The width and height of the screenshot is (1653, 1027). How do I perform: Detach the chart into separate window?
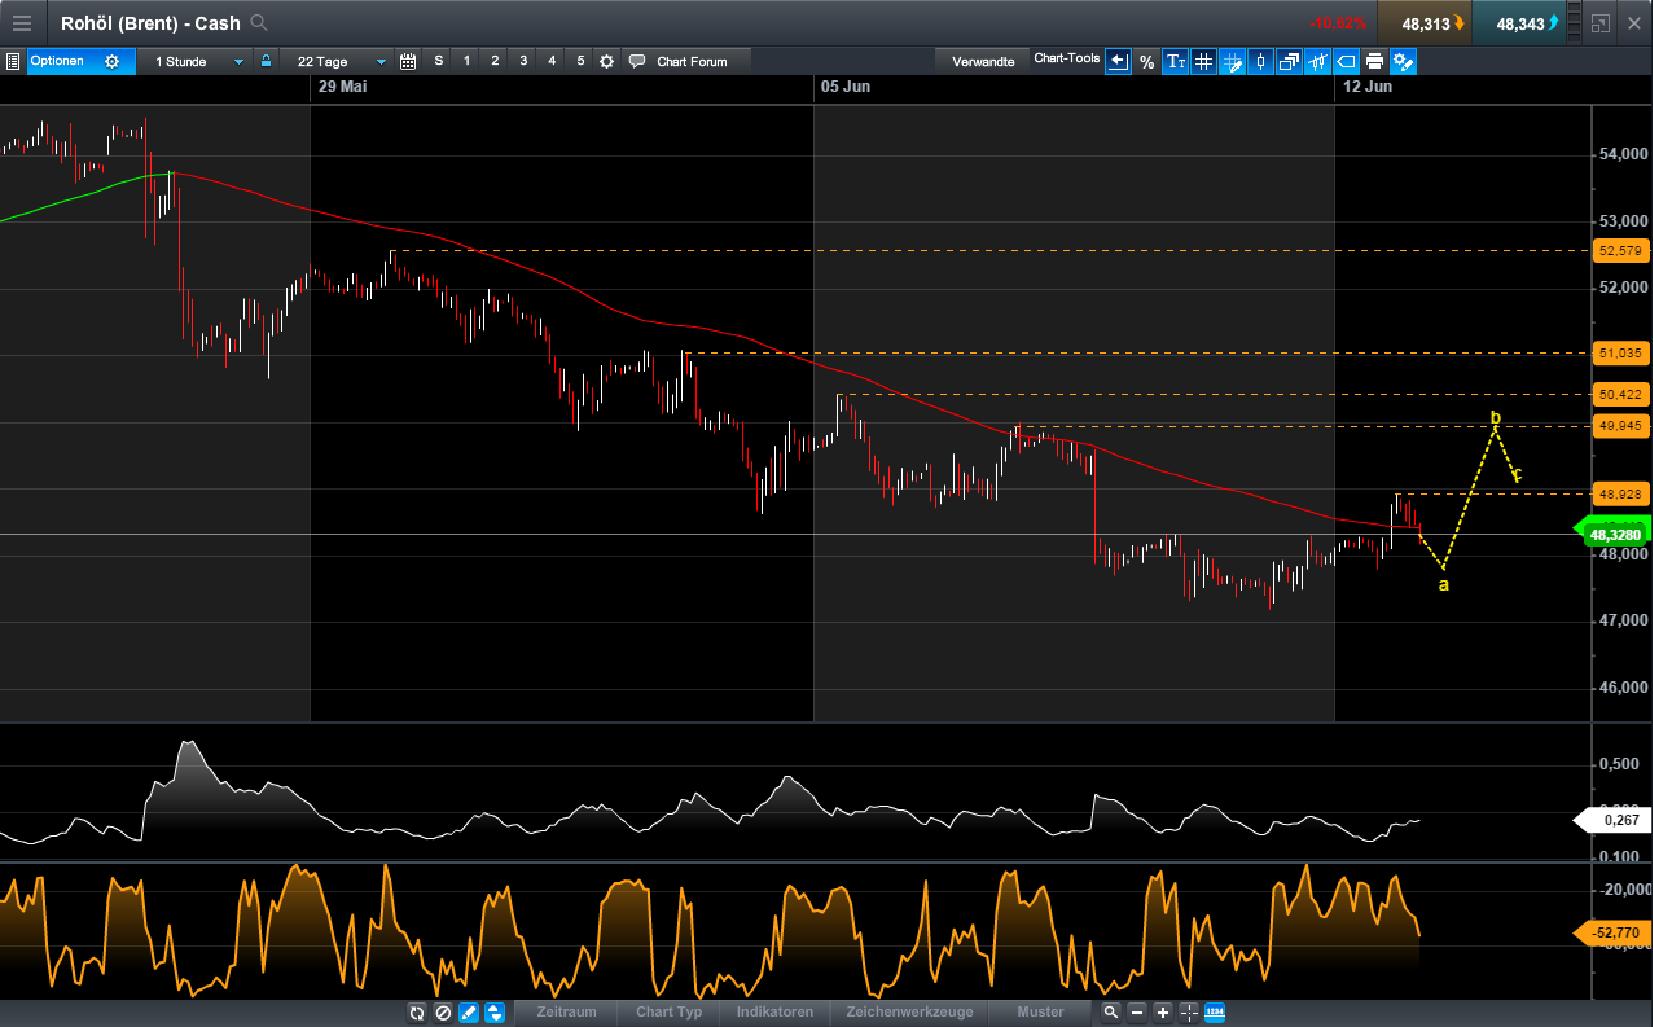pos(1600,23)
